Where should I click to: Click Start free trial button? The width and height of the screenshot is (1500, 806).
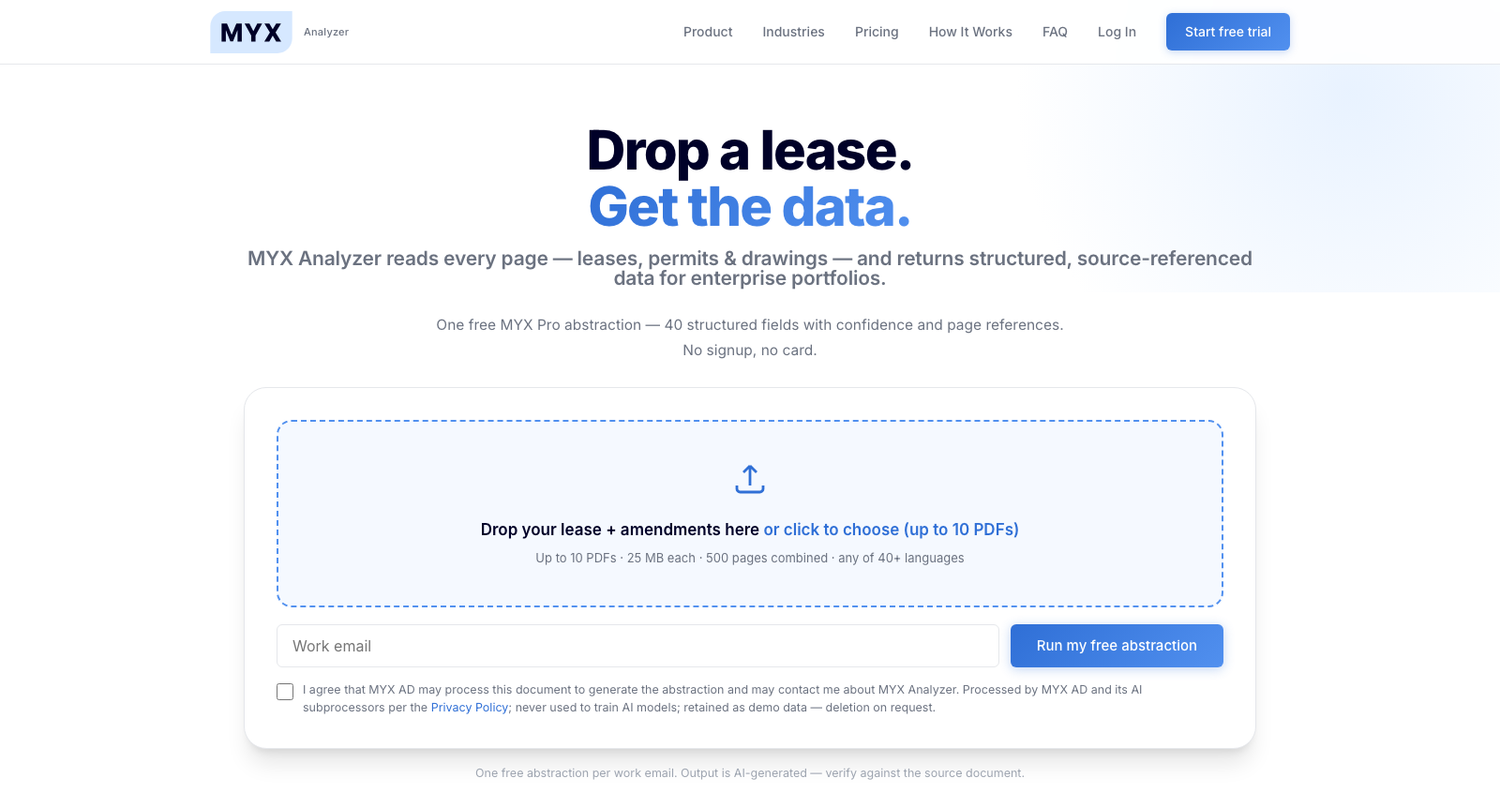[x=1228, y=32]
